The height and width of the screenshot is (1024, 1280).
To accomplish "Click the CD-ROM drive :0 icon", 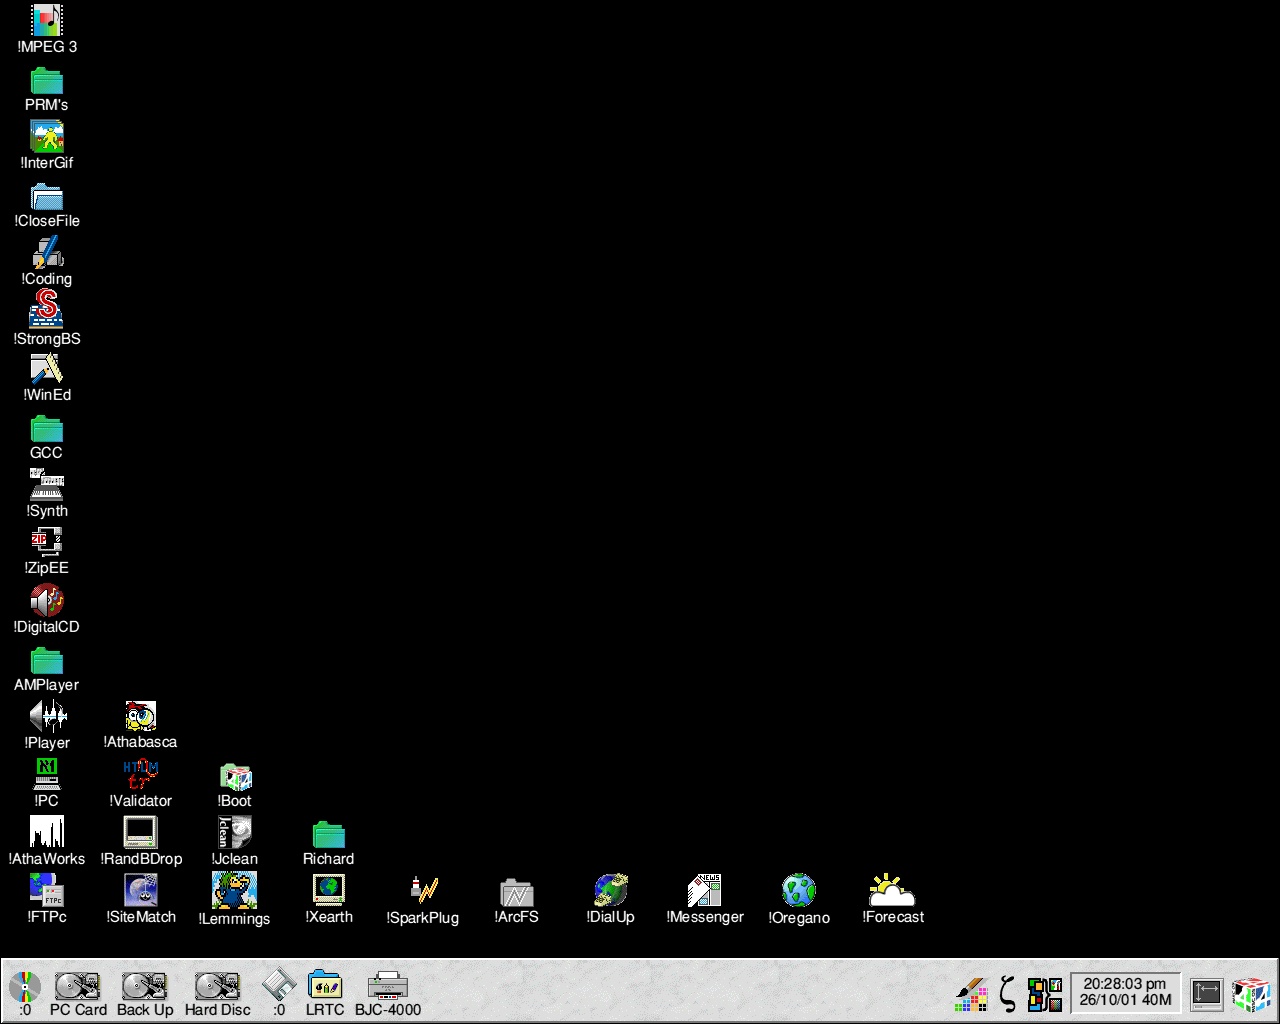I will (x=25, y=994).
